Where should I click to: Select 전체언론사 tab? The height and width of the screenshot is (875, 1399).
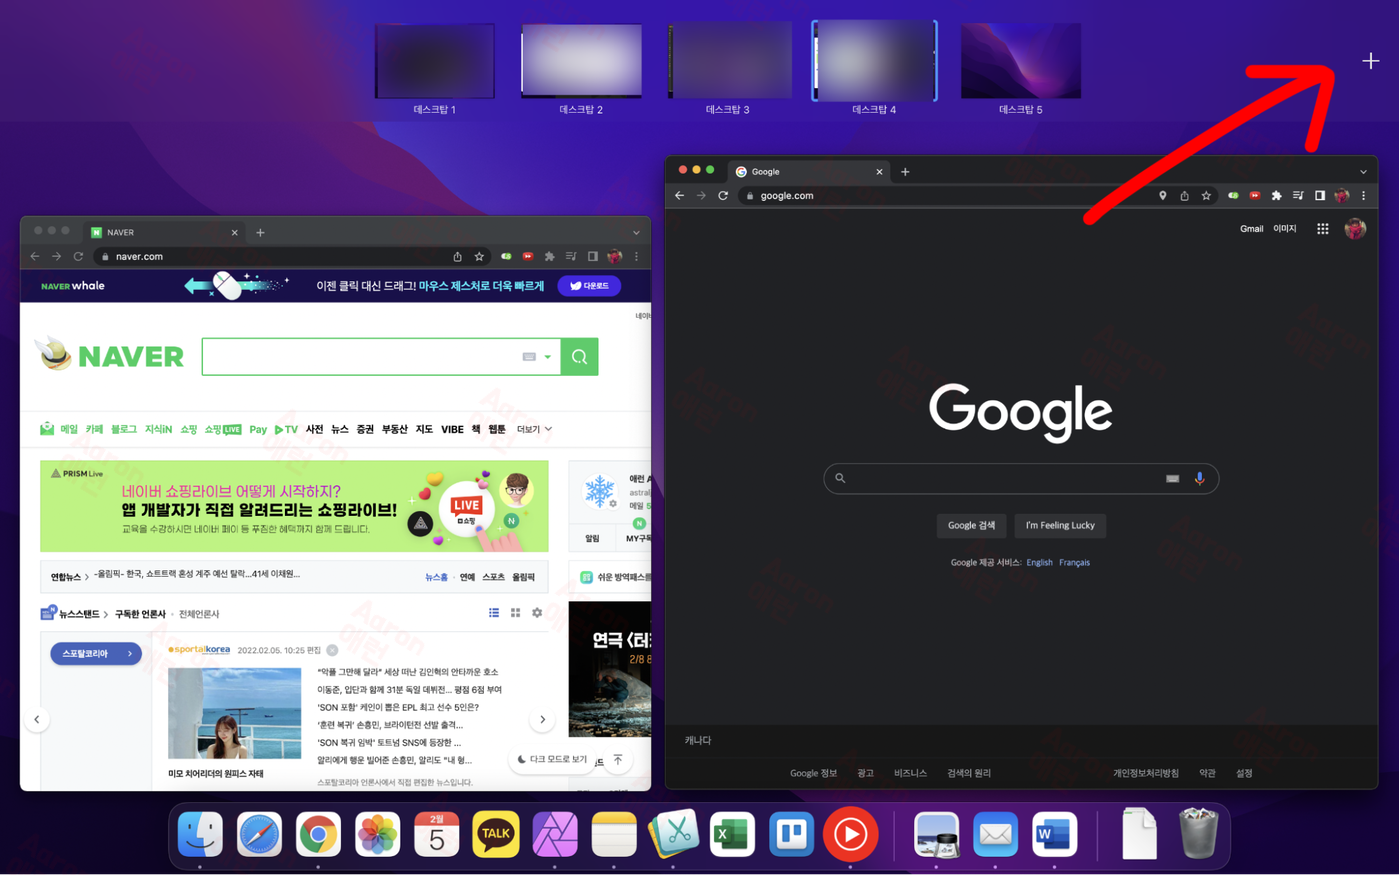(199, 614)
